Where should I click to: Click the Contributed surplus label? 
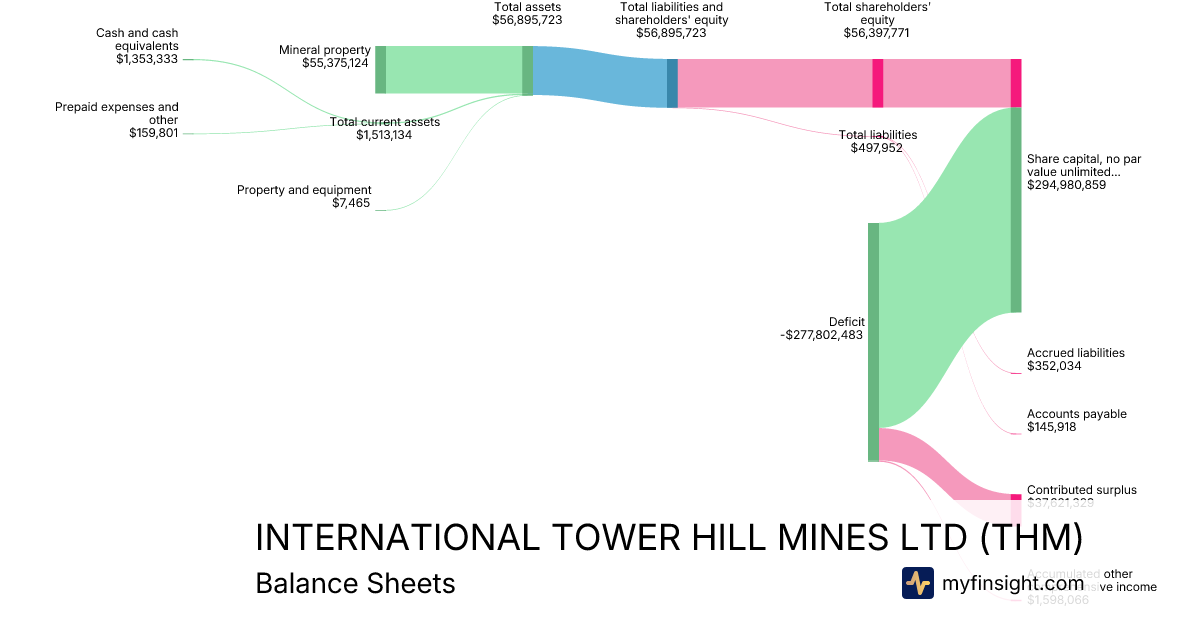click(x=1081, y=490)
